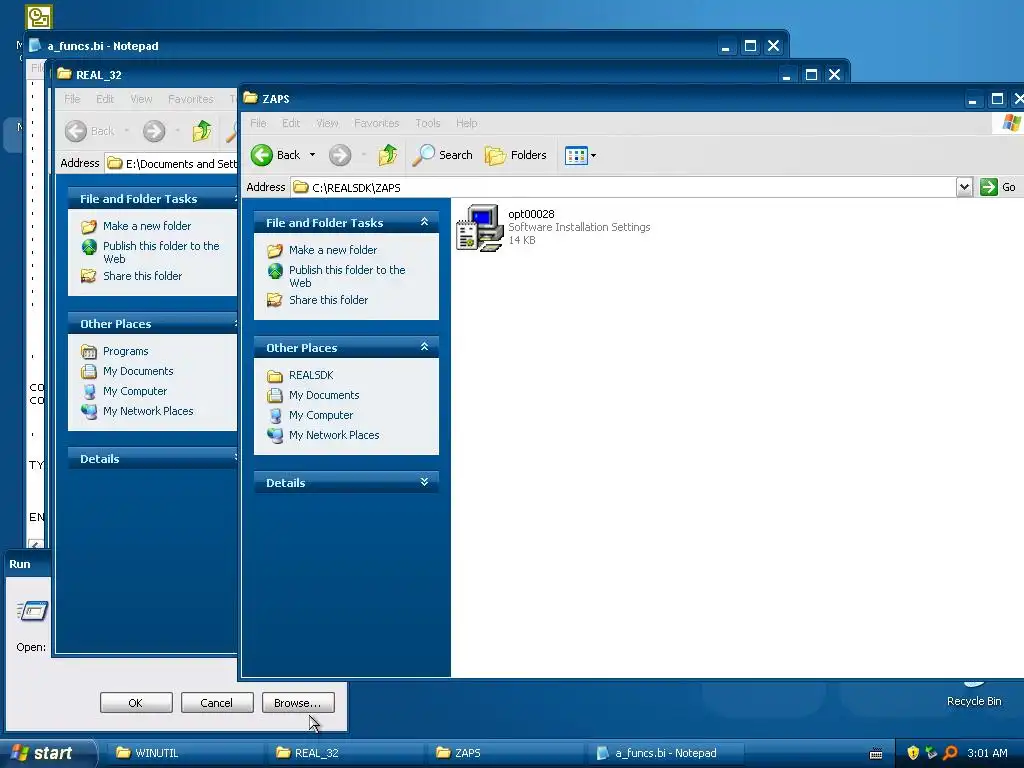1024x768 pixels.
Task: Click the REAL_32 address field
Action: [x=172, y=163]
